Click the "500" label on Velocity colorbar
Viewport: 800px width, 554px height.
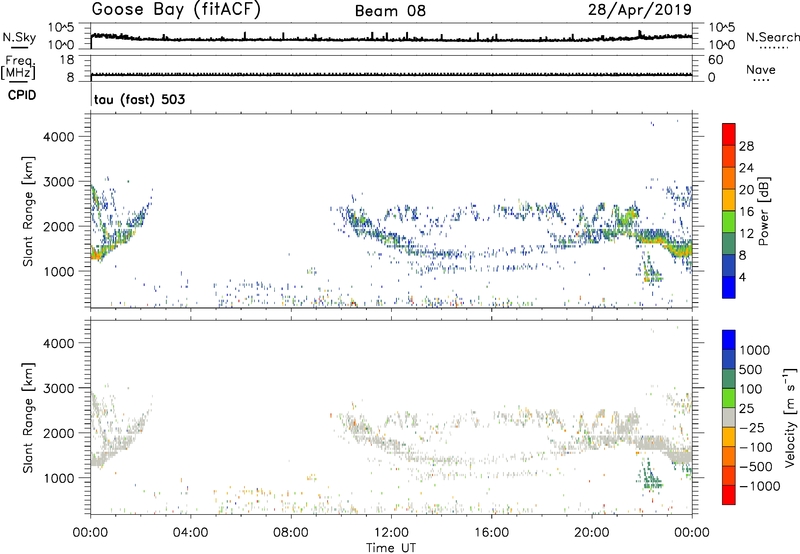point(751,369)
